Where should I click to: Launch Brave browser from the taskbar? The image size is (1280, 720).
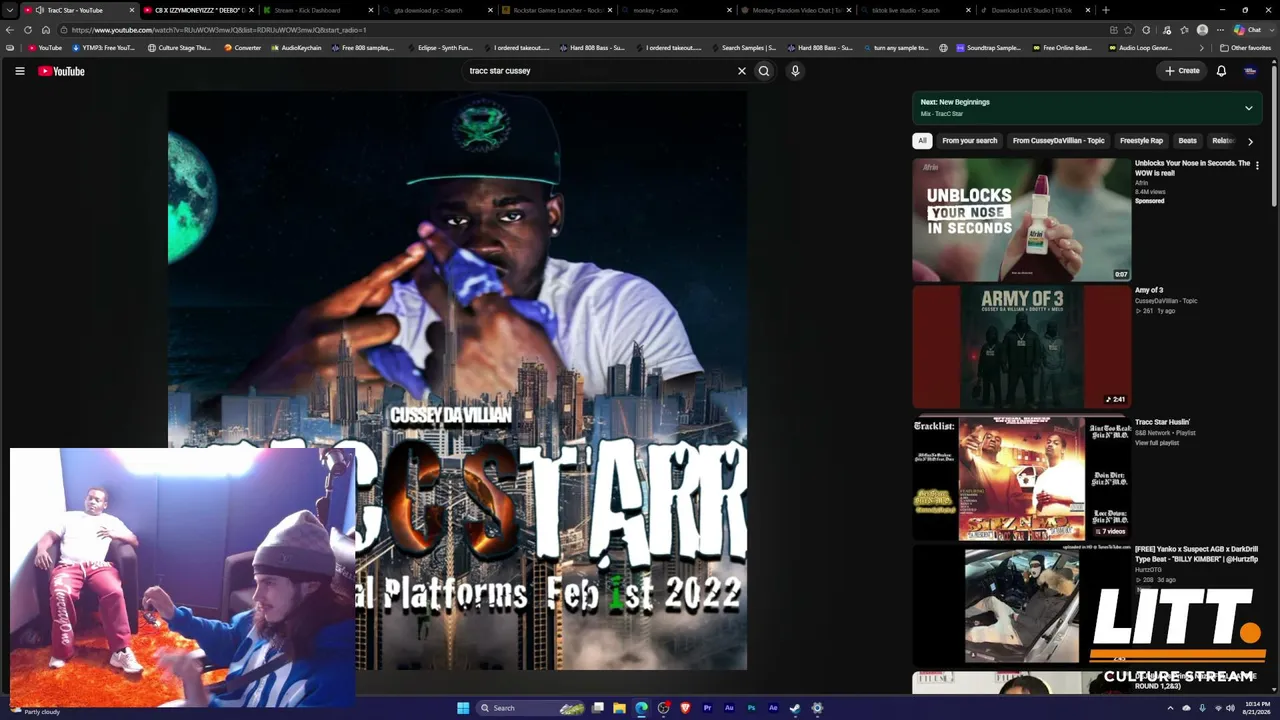point(685,708)
